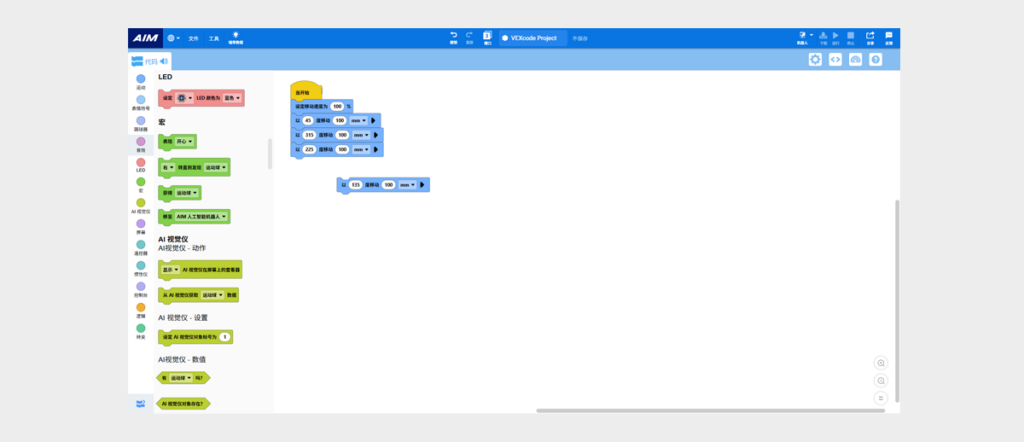Click the Run play icon
This screenshot has width=1024, height=442.
tap(835, 35)
